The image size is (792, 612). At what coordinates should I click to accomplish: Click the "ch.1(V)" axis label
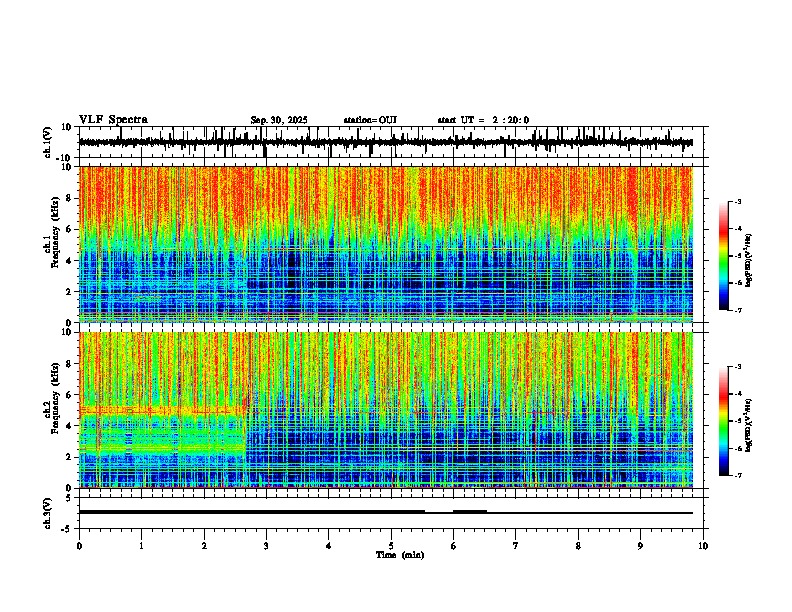point(48,142)
